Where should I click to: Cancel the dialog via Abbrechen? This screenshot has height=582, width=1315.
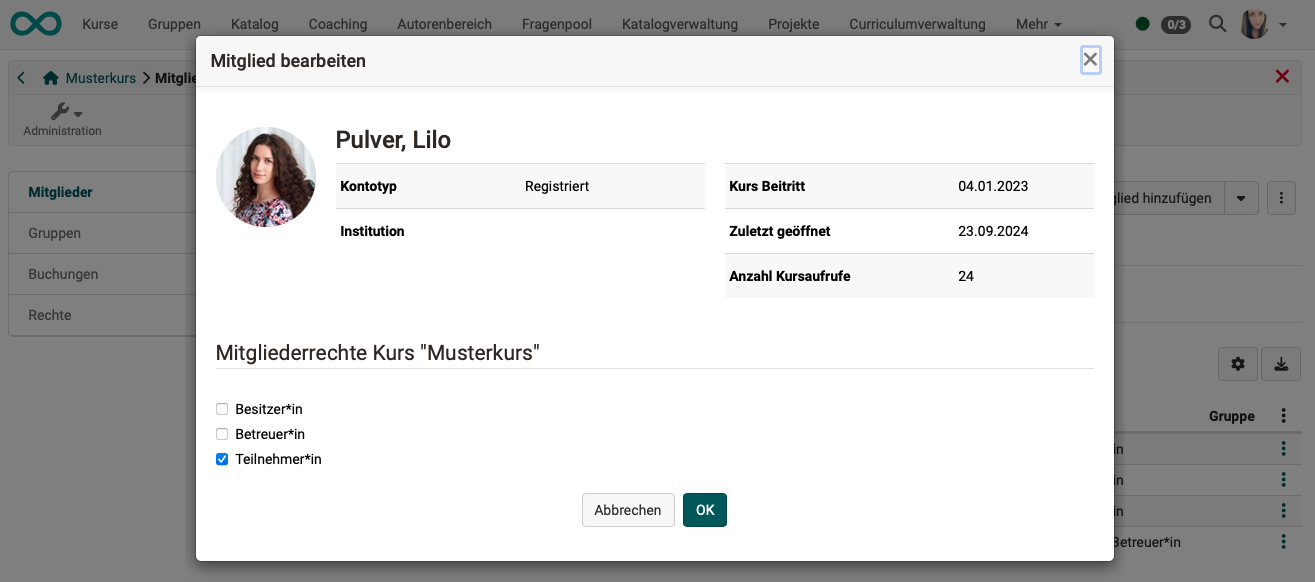click(628, 510)
